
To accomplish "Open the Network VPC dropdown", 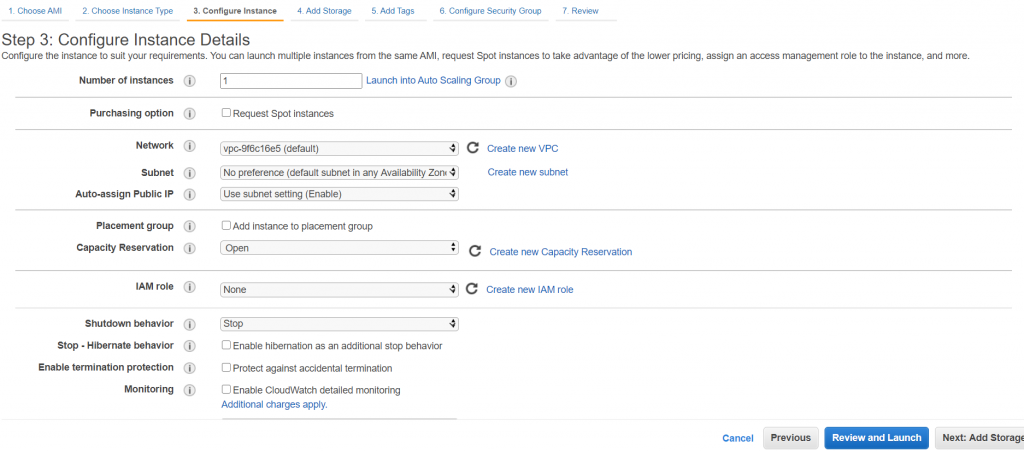I will click(x=339, y=148).
